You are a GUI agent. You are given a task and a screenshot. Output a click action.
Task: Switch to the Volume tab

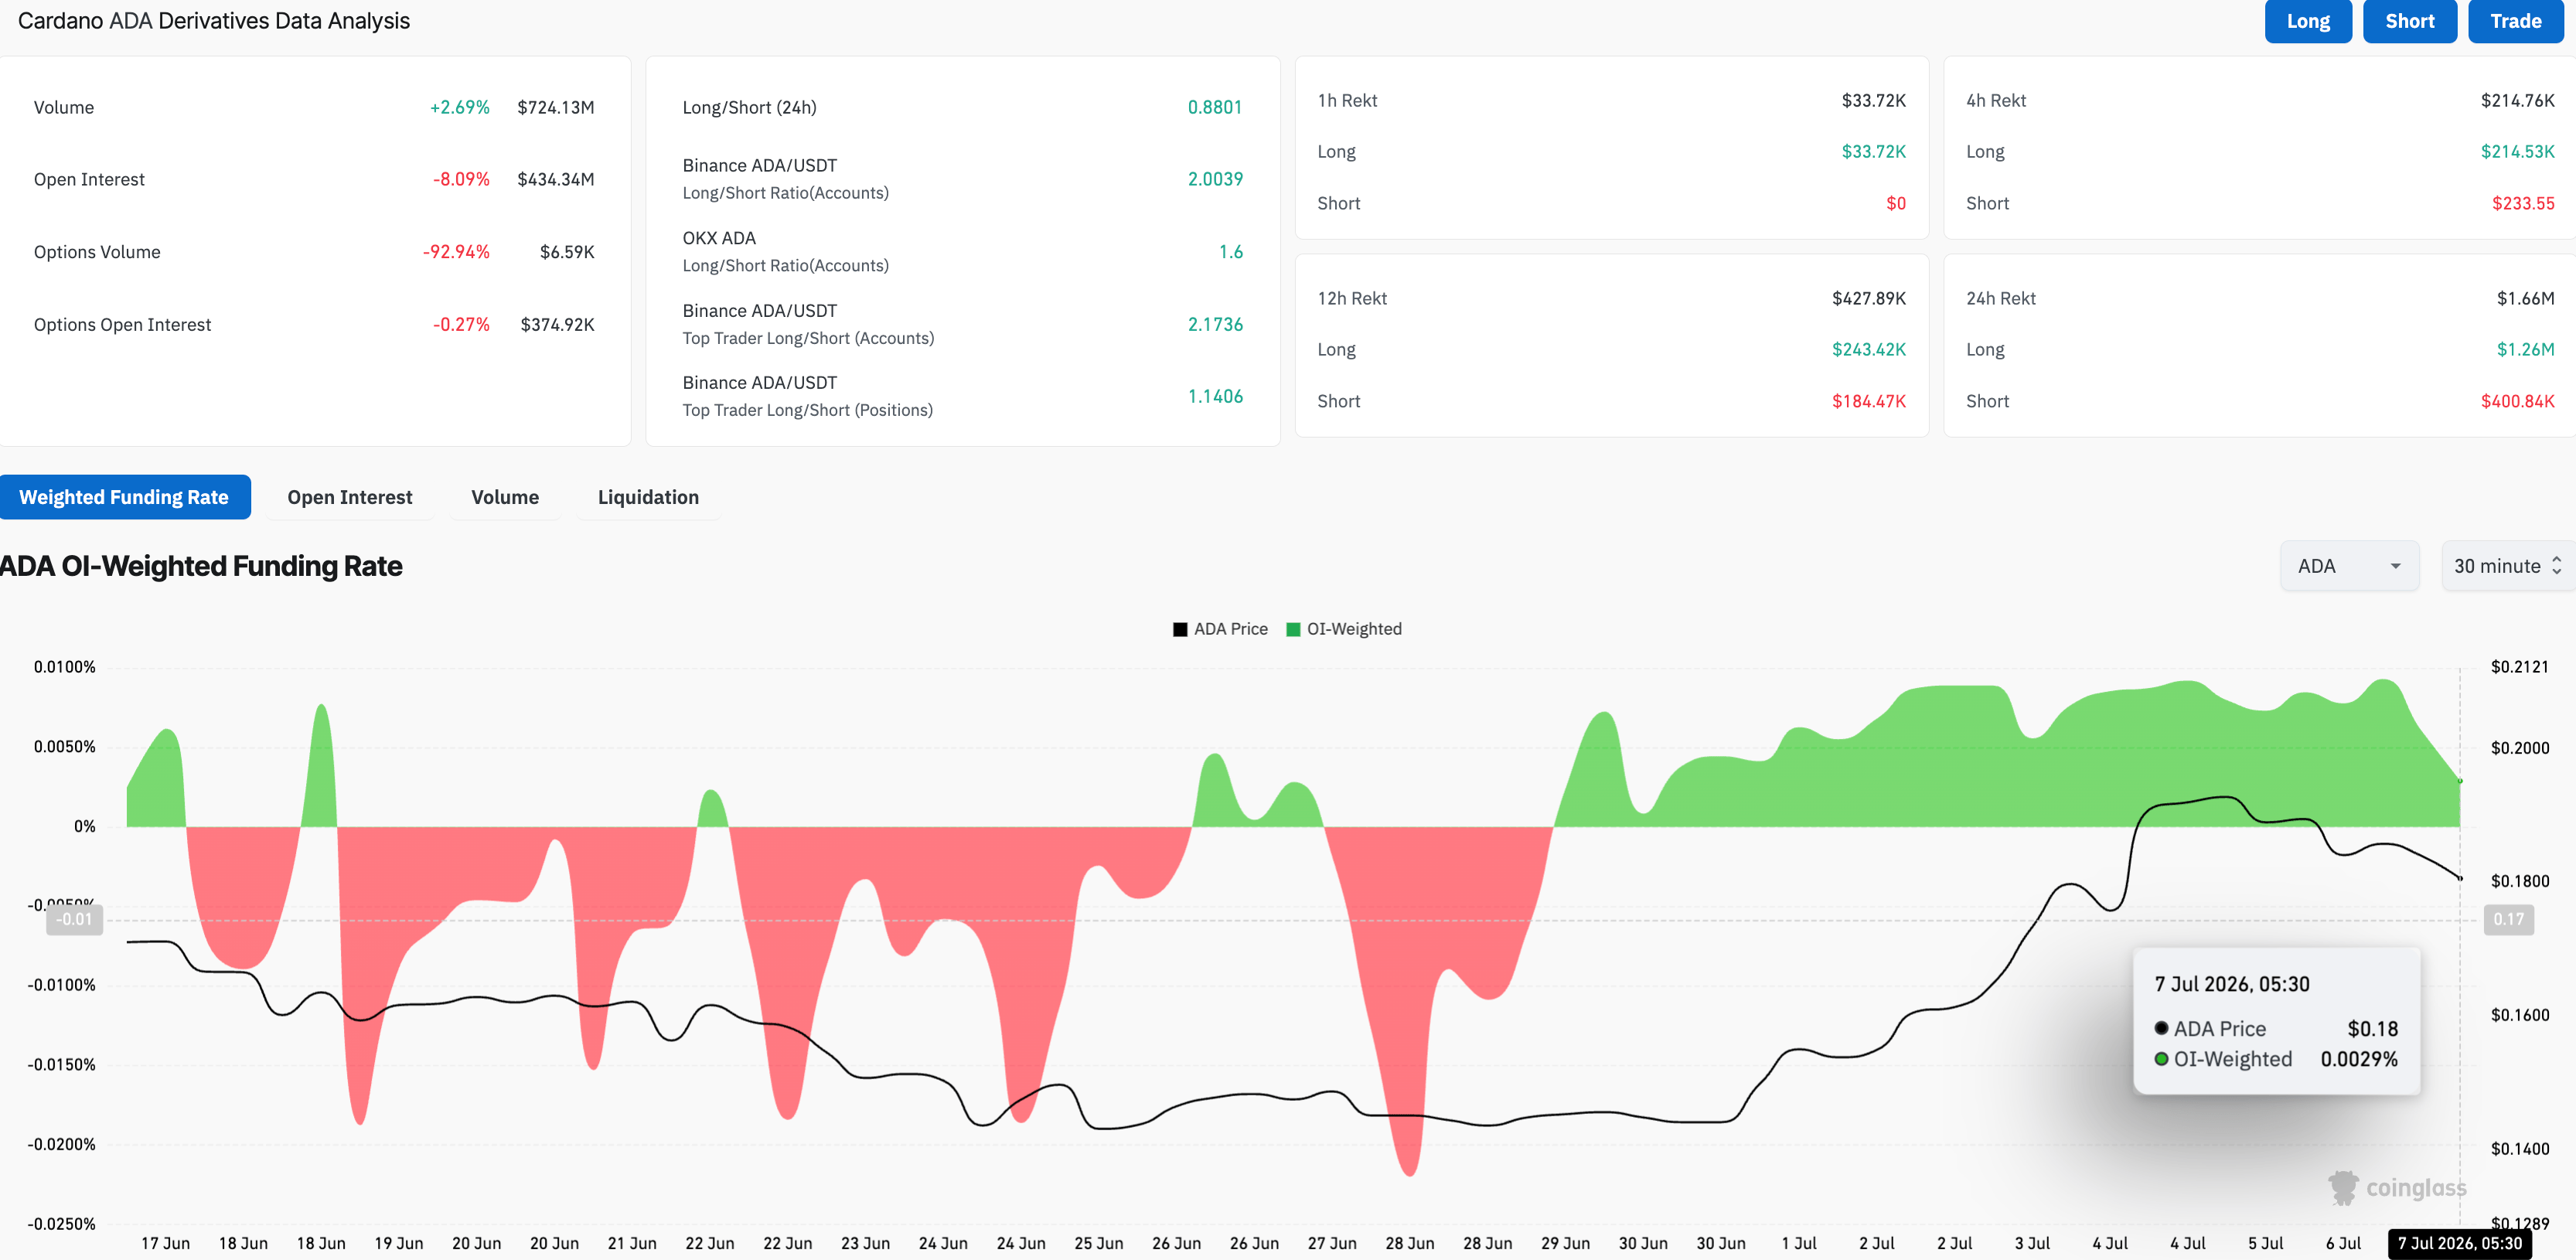pyautogui.click(x=505, y=497)
